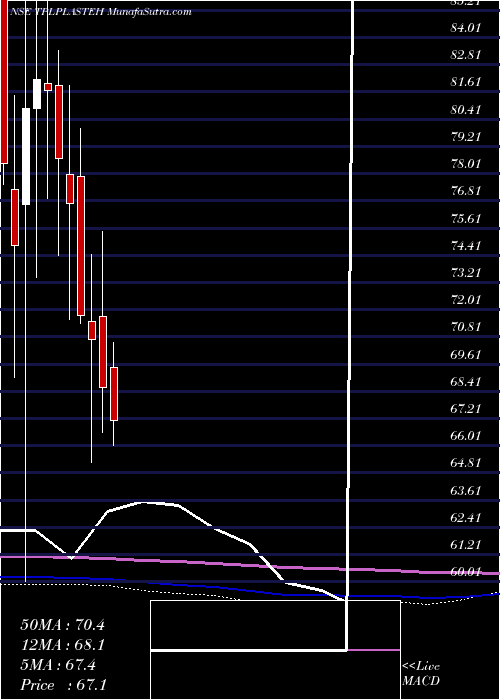
Task: Click the 50MA : 70.4 value
Action: [x=62, y=625]
